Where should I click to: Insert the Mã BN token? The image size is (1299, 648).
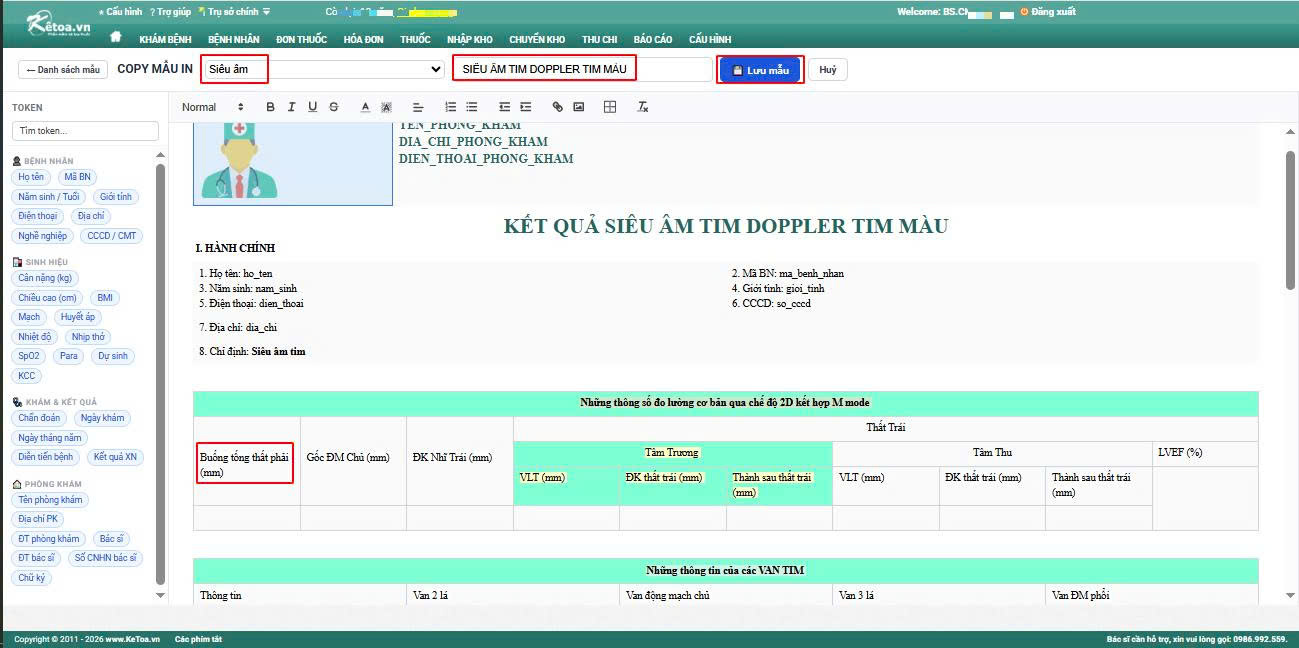tap(77, 177)
